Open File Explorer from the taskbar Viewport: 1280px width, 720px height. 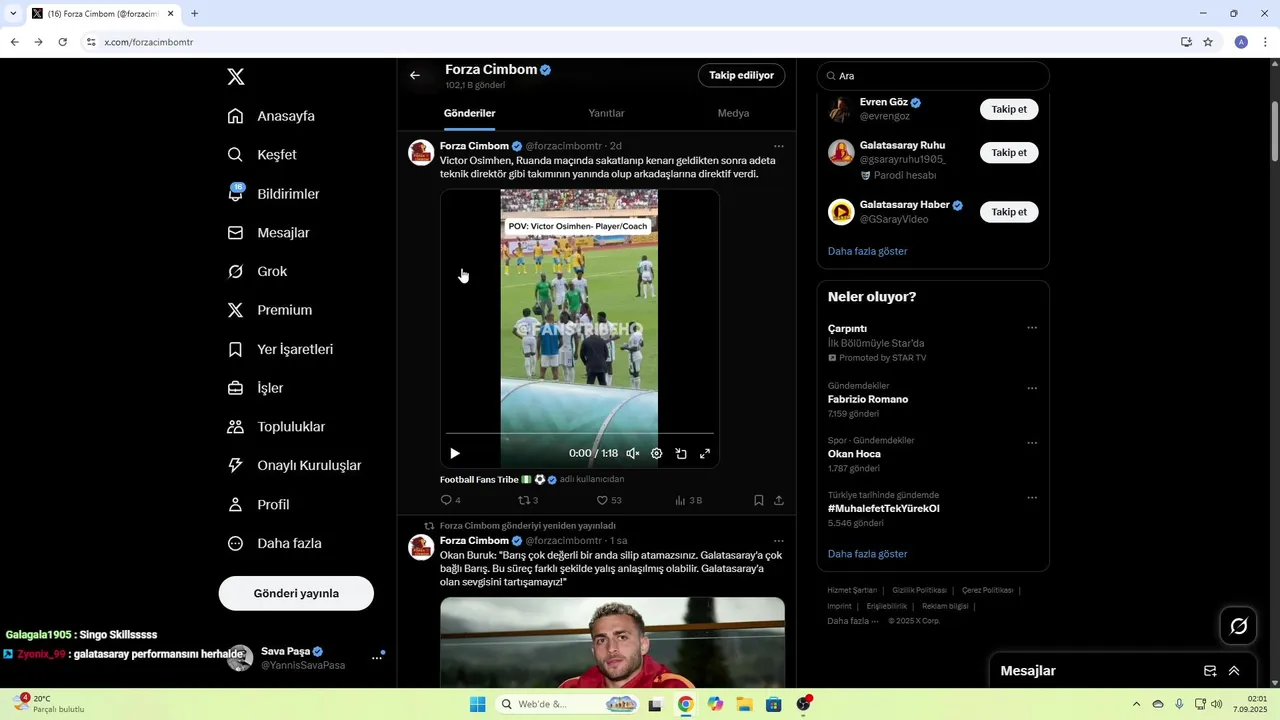coord(744,704)
